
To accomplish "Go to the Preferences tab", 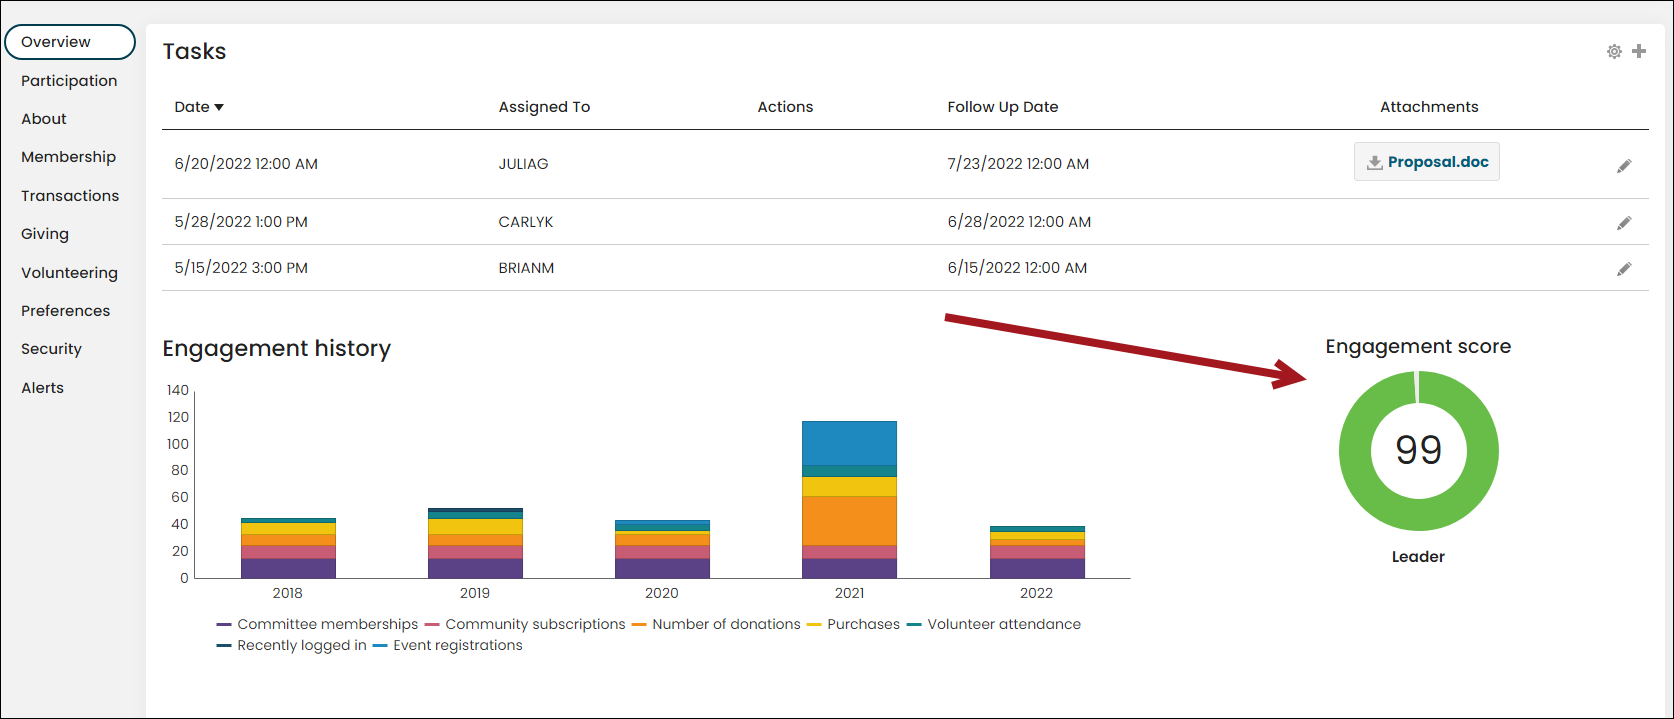I will [65, 311].
